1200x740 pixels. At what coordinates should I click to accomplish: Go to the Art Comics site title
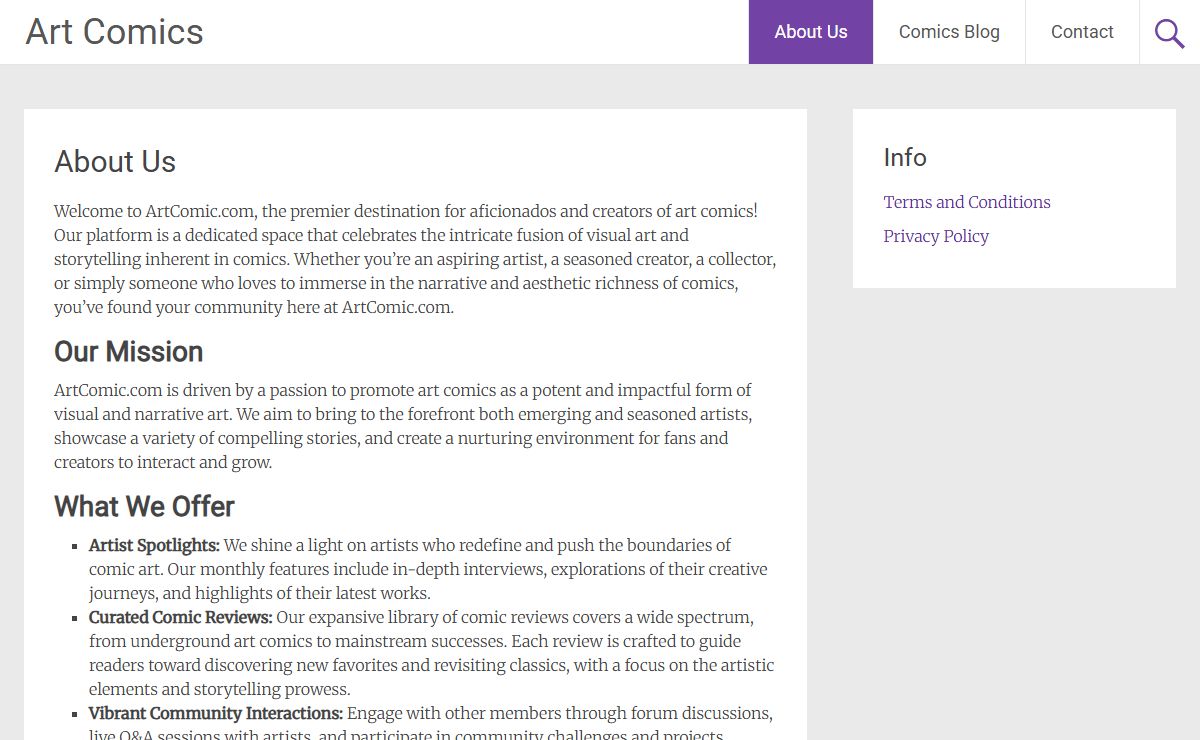[114, 32]
